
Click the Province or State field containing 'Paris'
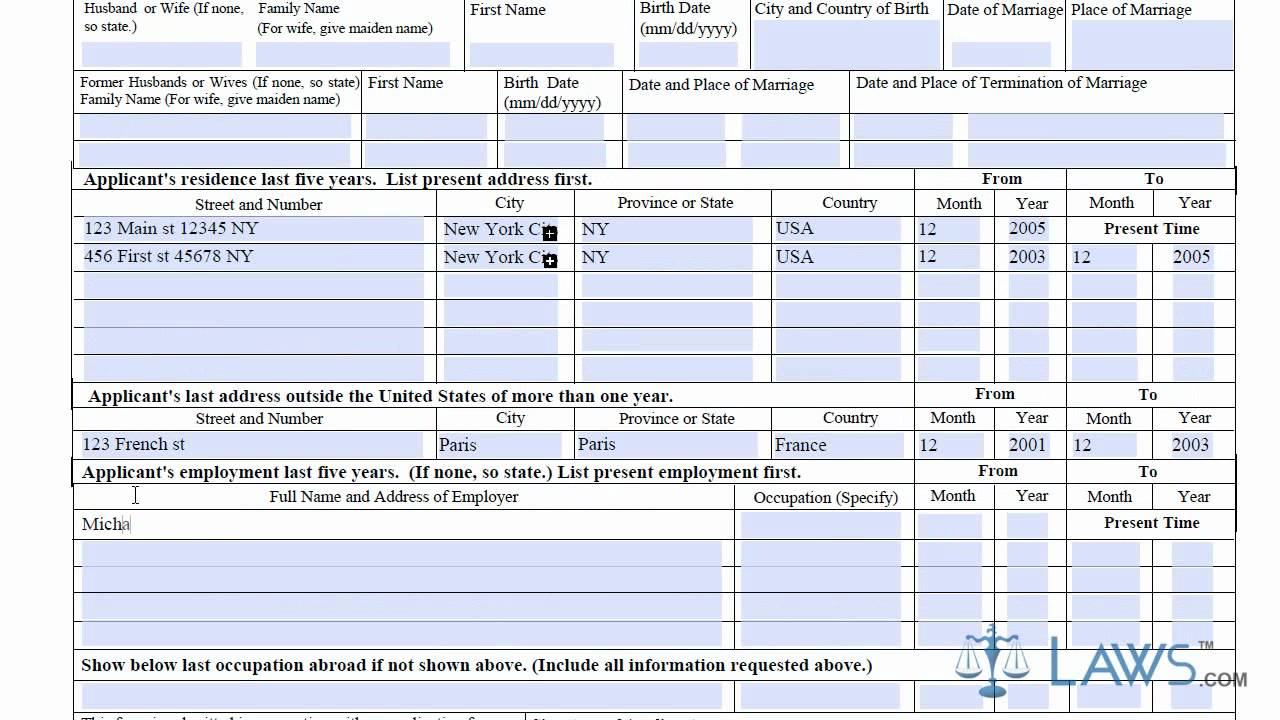[x=668, y=445]
